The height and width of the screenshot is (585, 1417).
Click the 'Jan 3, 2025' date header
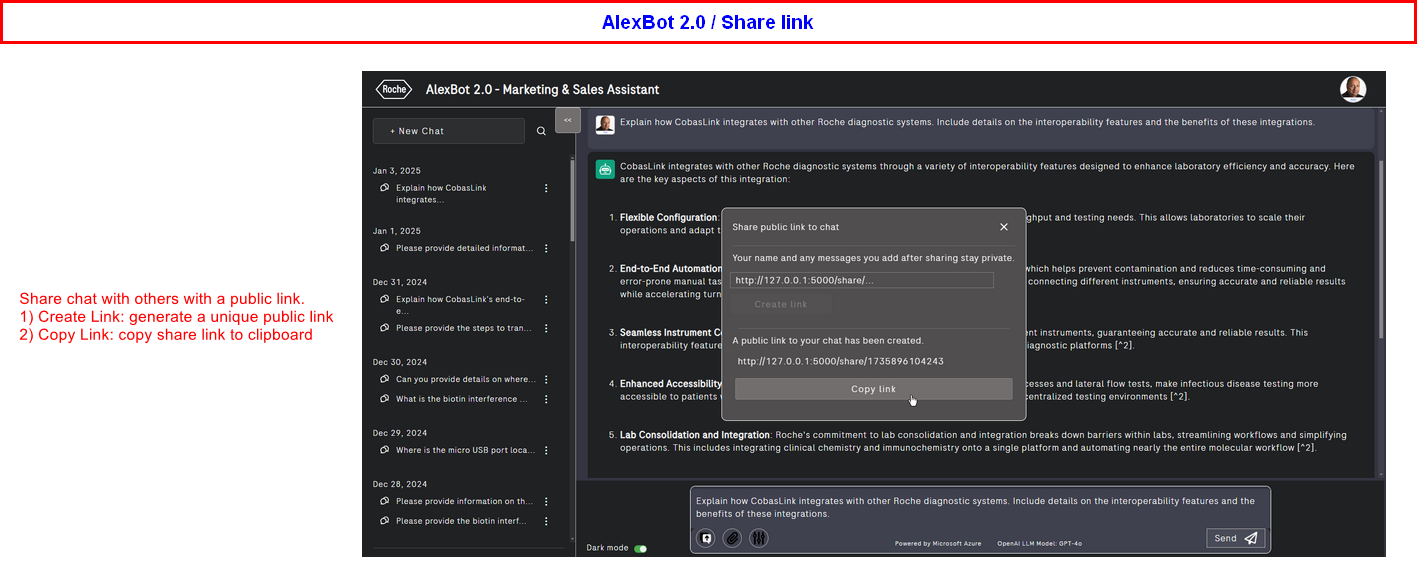click(x=397, y=171)
